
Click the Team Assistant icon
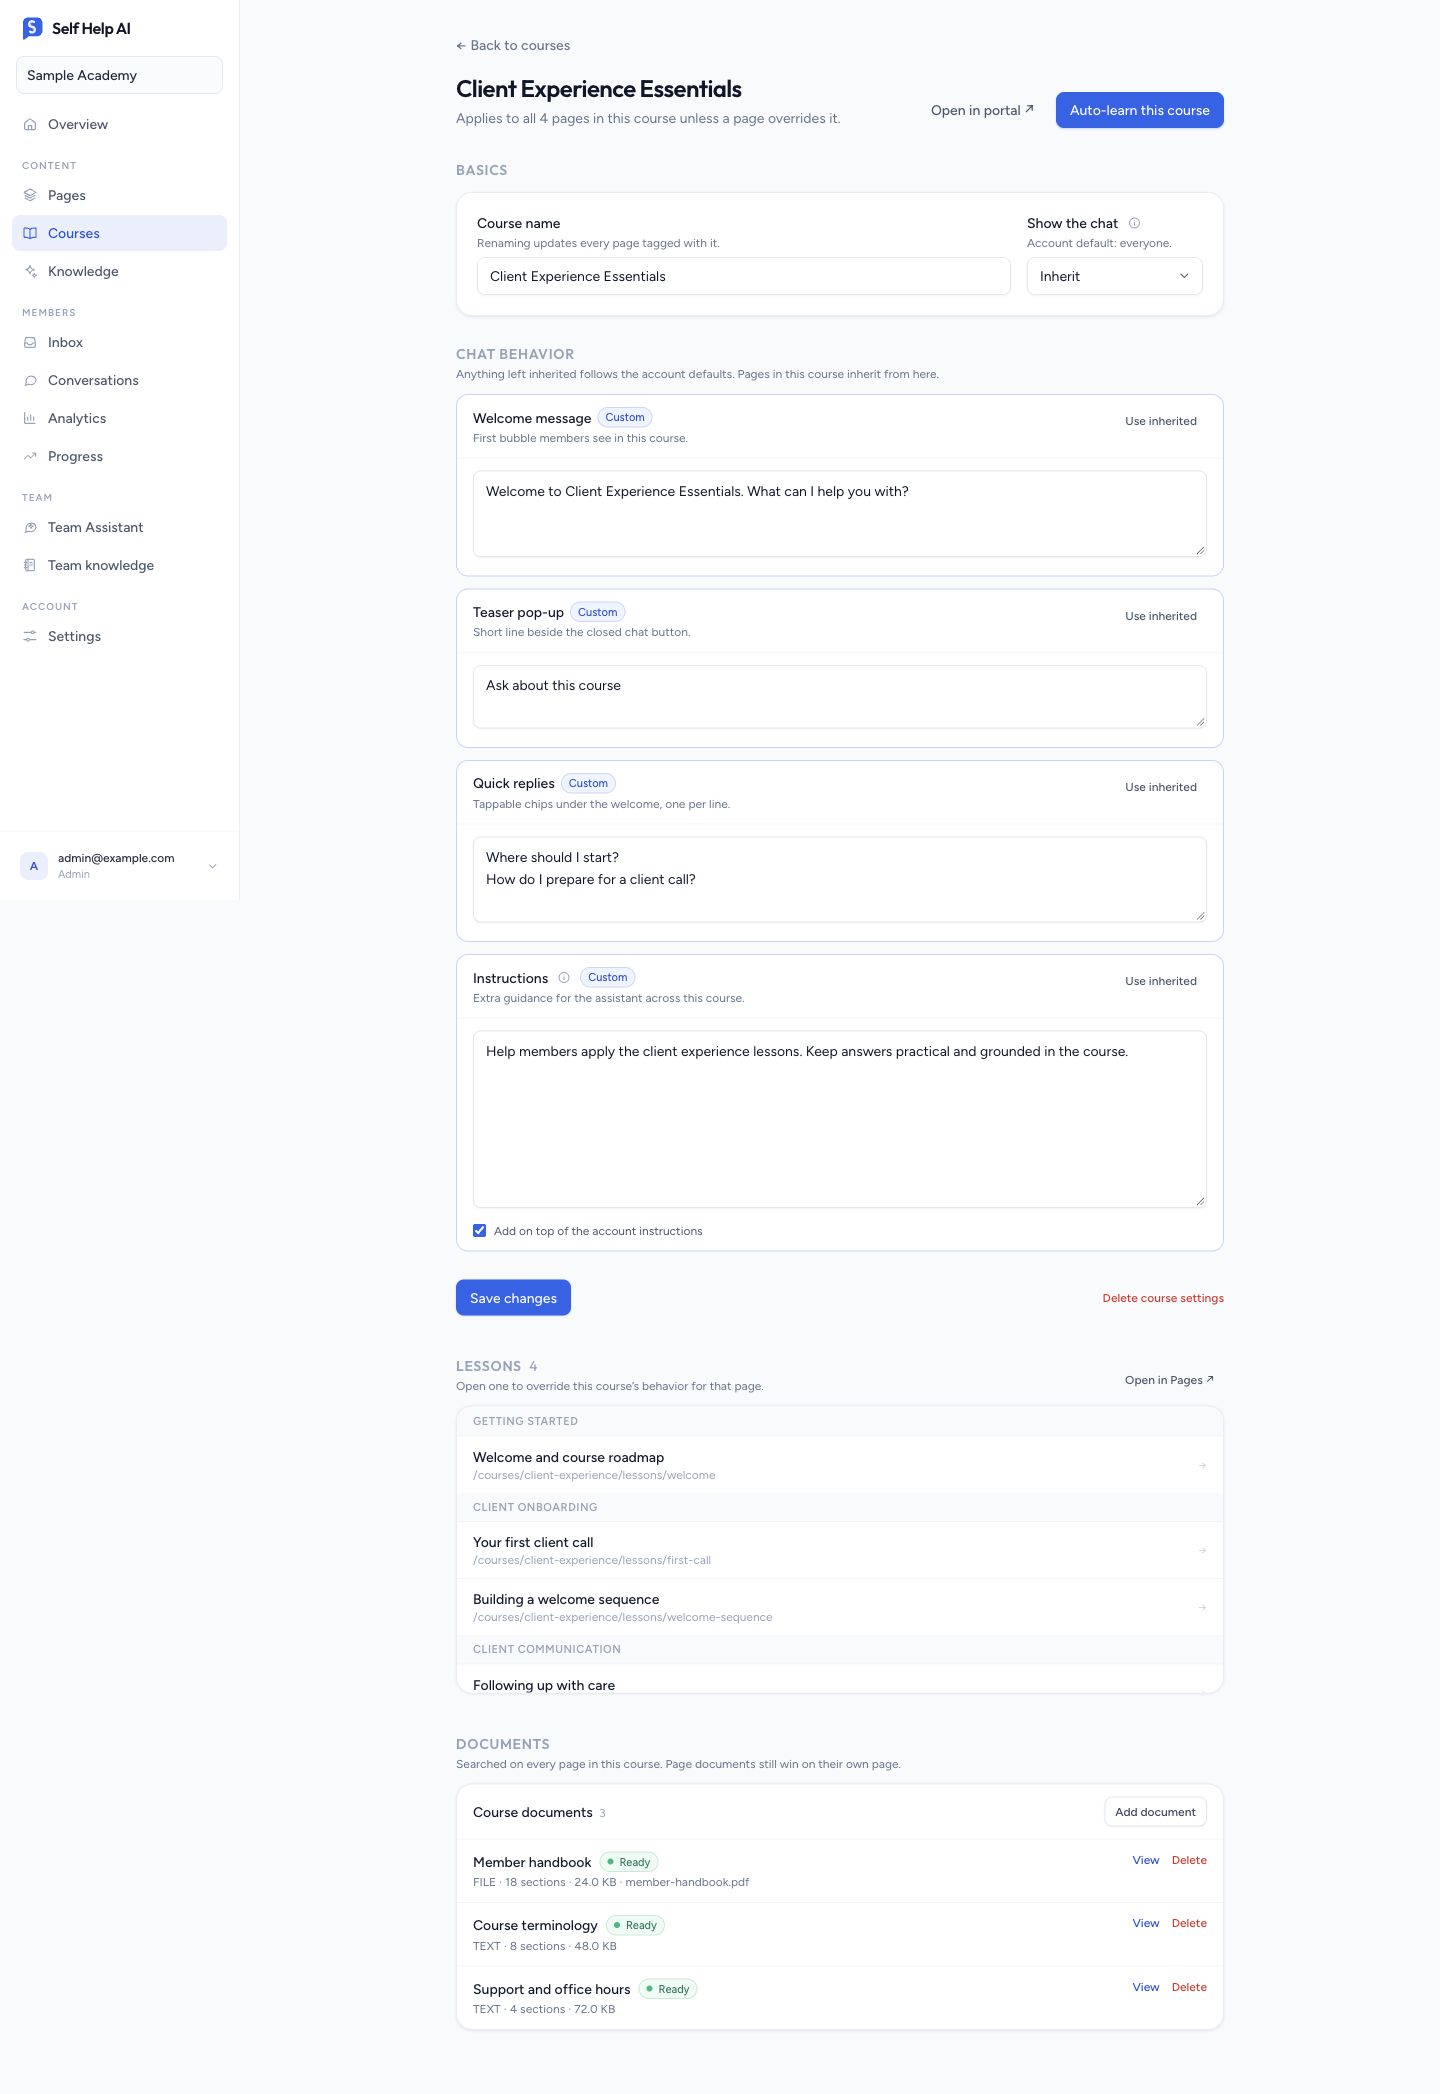click(30, 528)
